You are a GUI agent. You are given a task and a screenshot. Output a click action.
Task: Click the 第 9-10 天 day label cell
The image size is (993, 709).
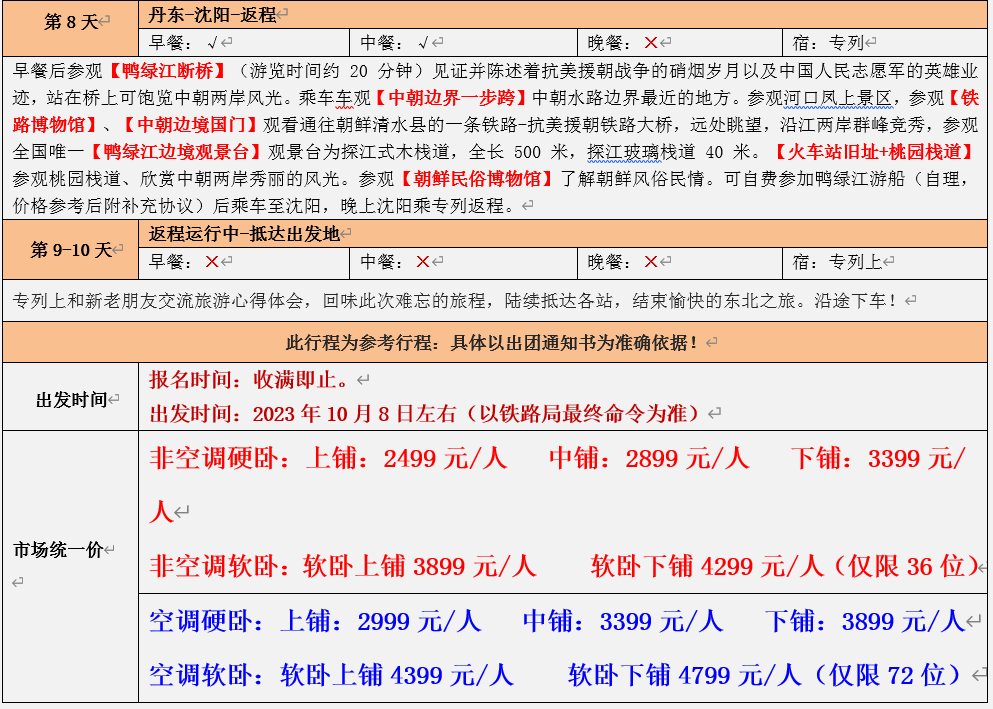tap(71, 249)
